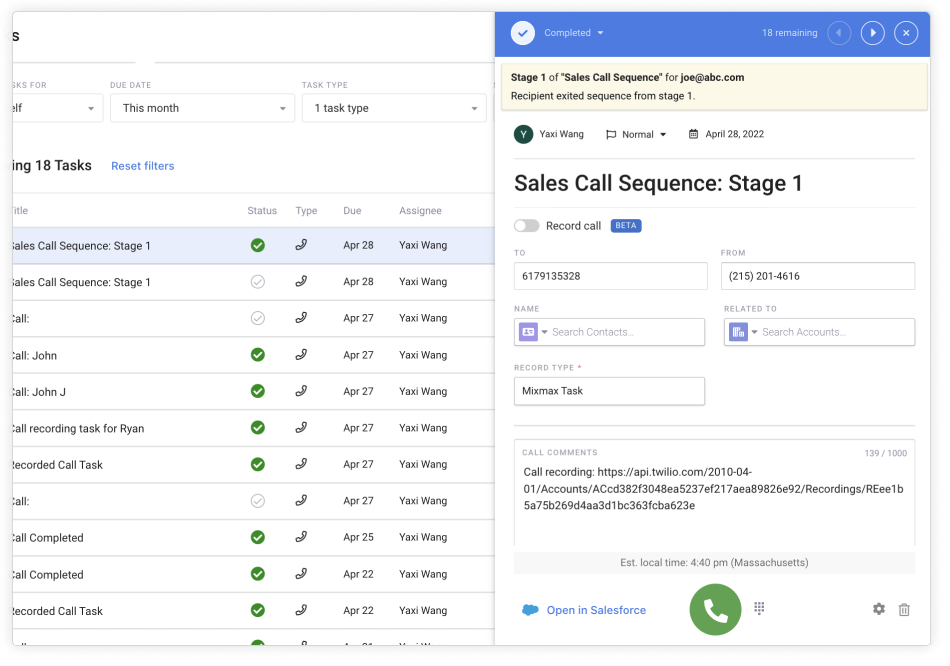Click the Salesforce cloud icon
The height and width of the screenshot is (666, 950).
pyautogui.click(x=530, y=610)
